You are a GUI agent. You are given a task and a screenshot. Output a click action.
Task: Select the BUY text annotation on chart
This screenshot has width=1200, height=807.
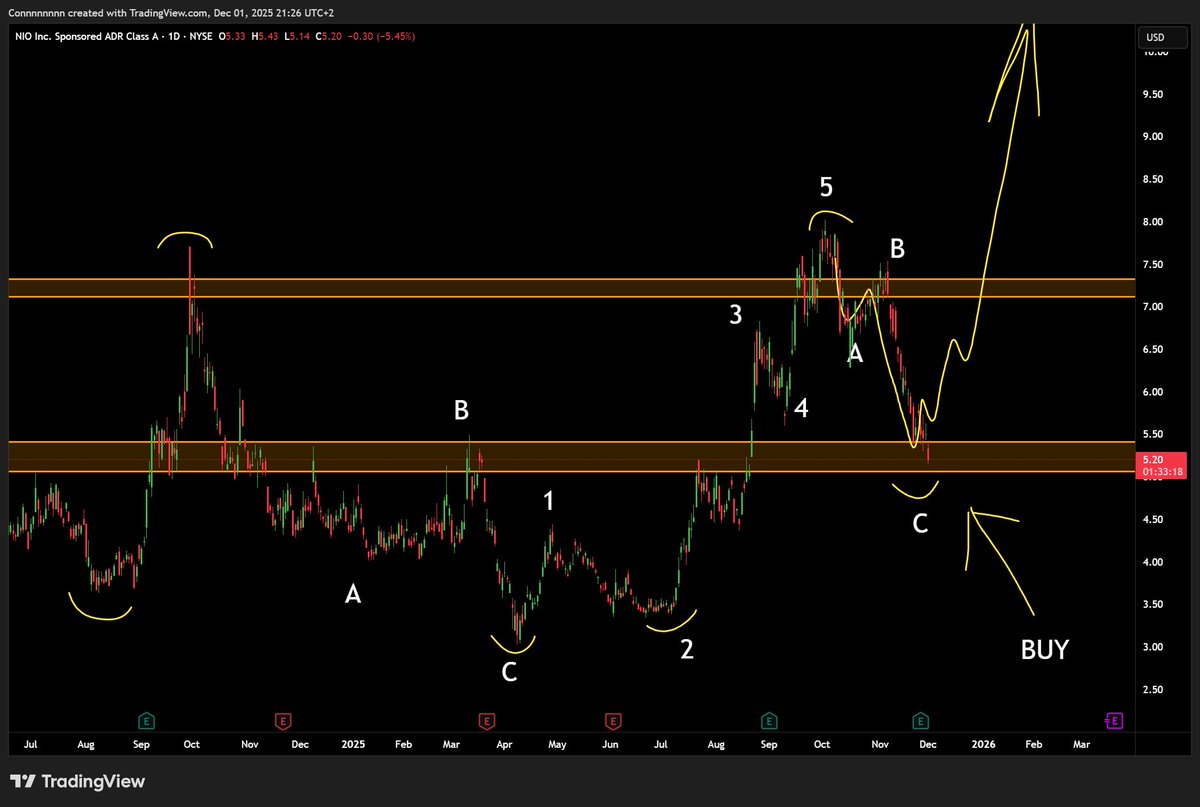point(1044,651)
